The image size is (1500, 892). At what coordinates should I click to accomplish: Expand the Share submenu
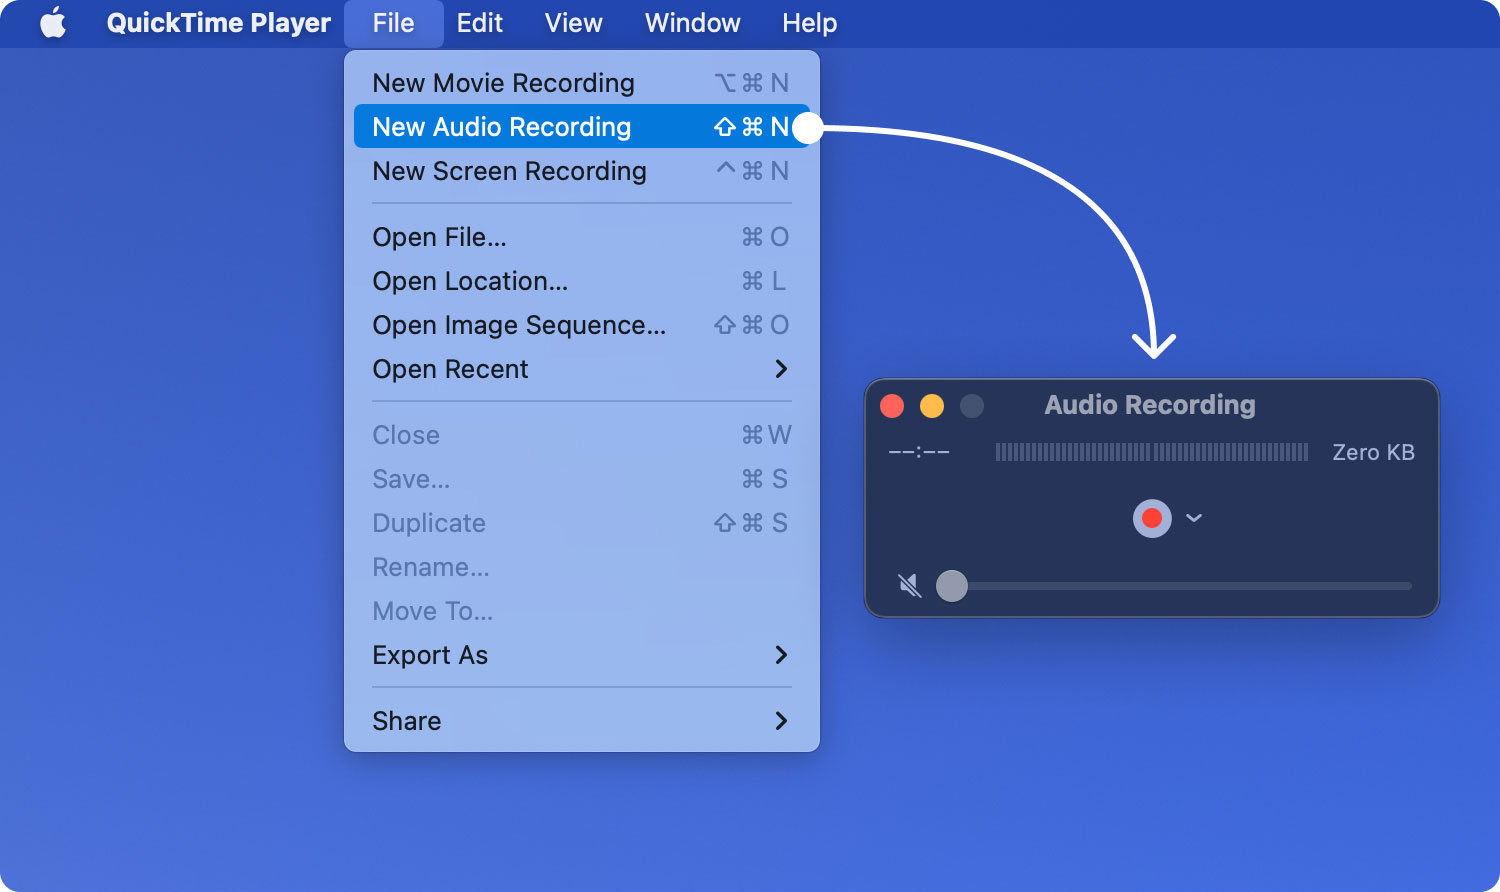click(x=581, y=721)
